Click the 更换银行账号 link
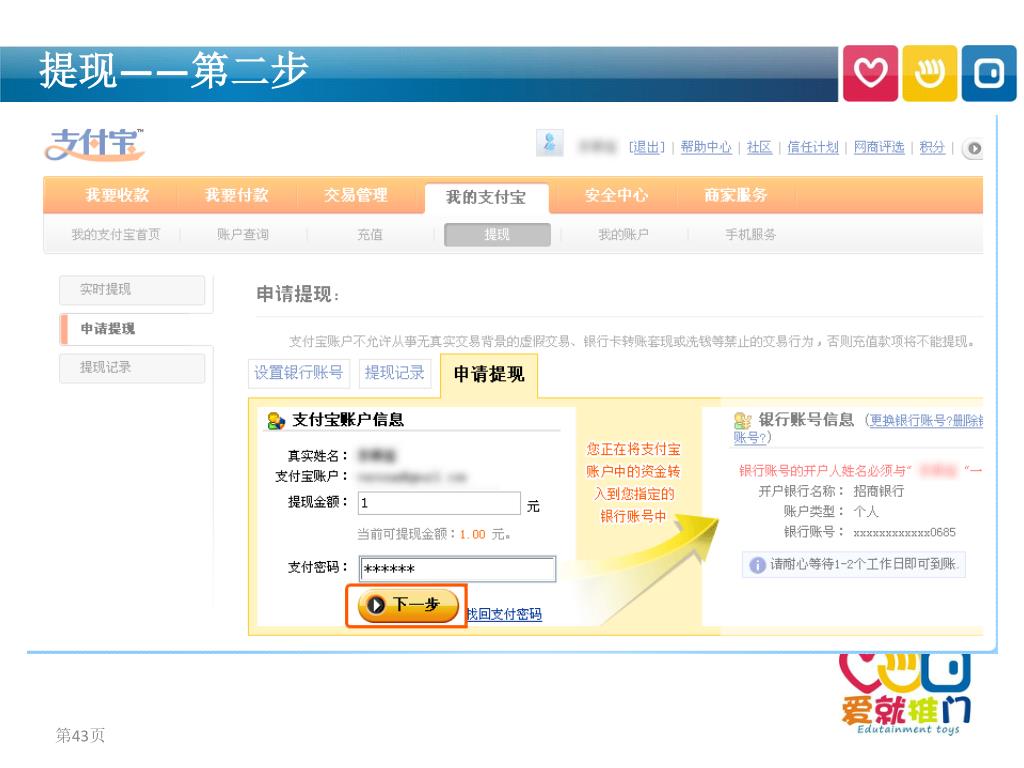The image size is (1024, 768). [908, 421]
